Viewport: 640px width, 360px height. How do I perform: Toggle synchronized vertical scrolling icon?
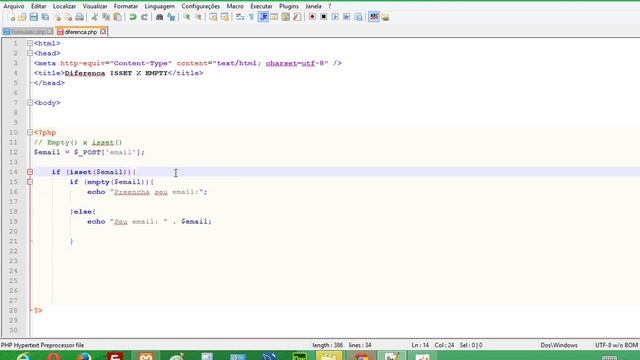click(x=213, y=17)
